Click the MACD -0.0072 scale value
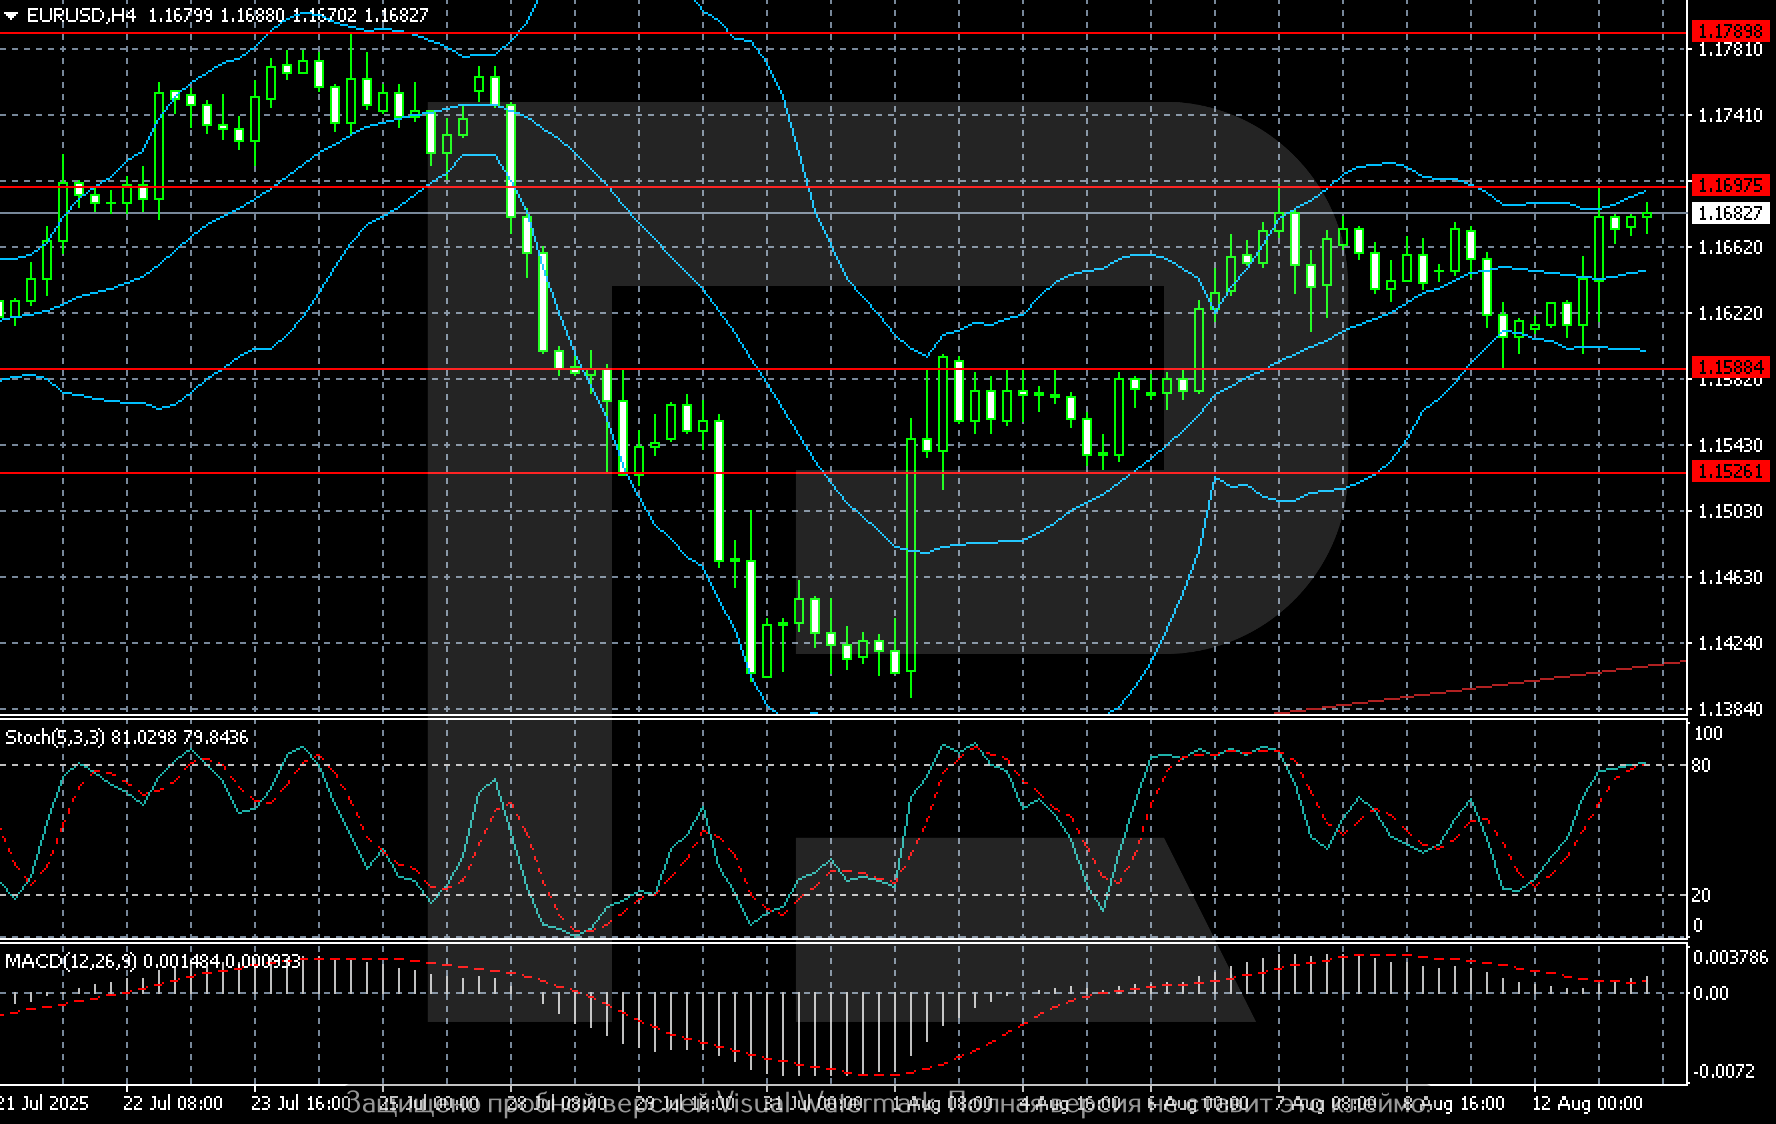This screenshot has height=1124, width=1776. (1724, 1071)
